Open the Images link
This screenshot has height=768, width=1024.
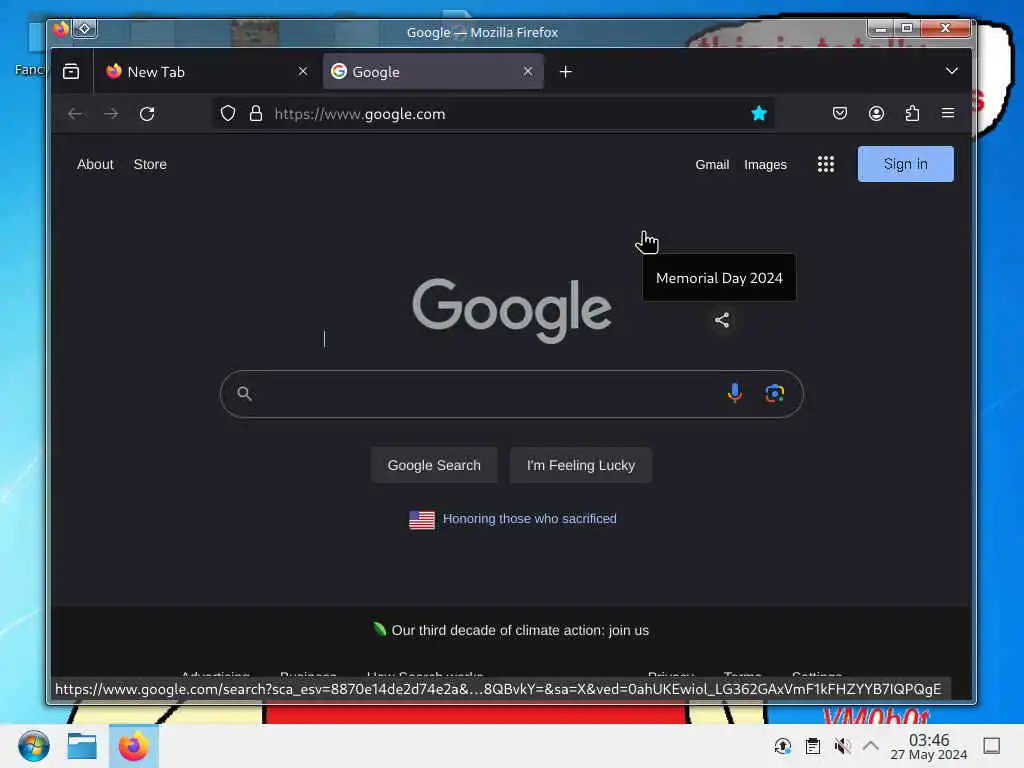pos(765,165)
